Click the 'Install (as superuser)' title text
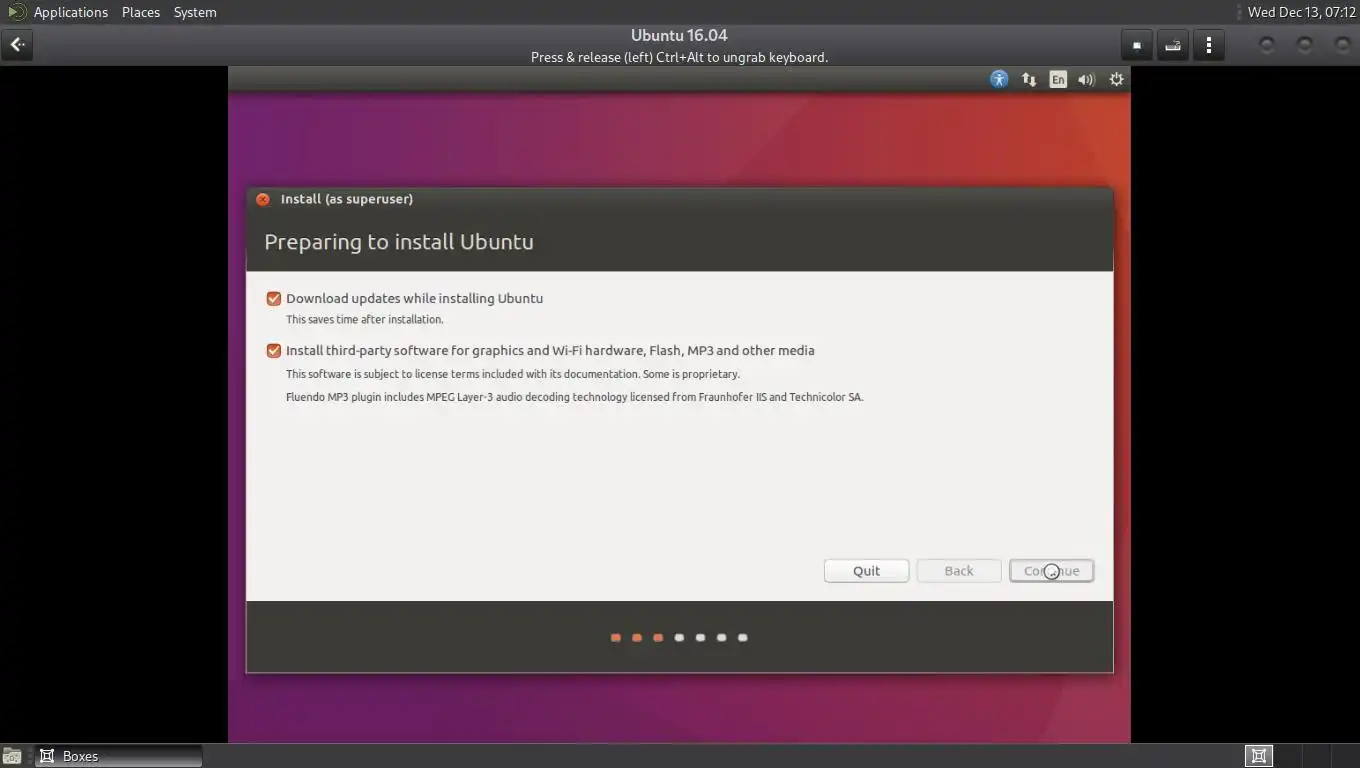 pyautogui.click(x=347, y=199)
